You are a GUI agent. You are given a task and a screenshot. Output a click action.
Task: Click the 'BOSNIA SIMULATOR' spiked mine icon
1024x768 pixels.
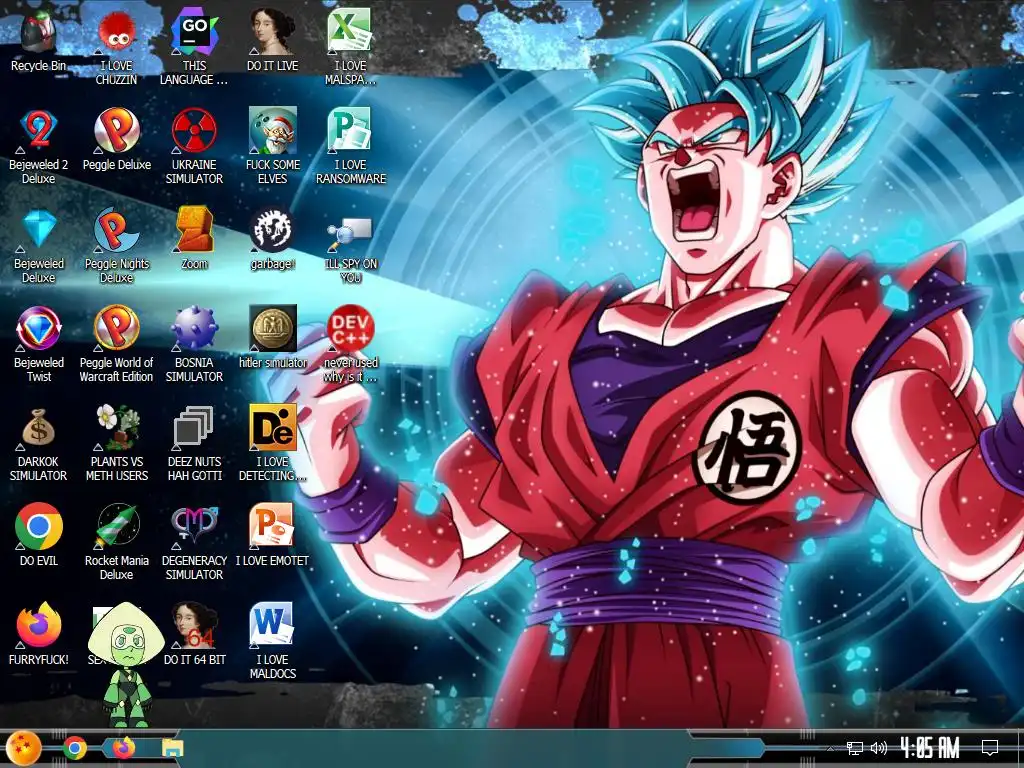(x=194, y=328)
